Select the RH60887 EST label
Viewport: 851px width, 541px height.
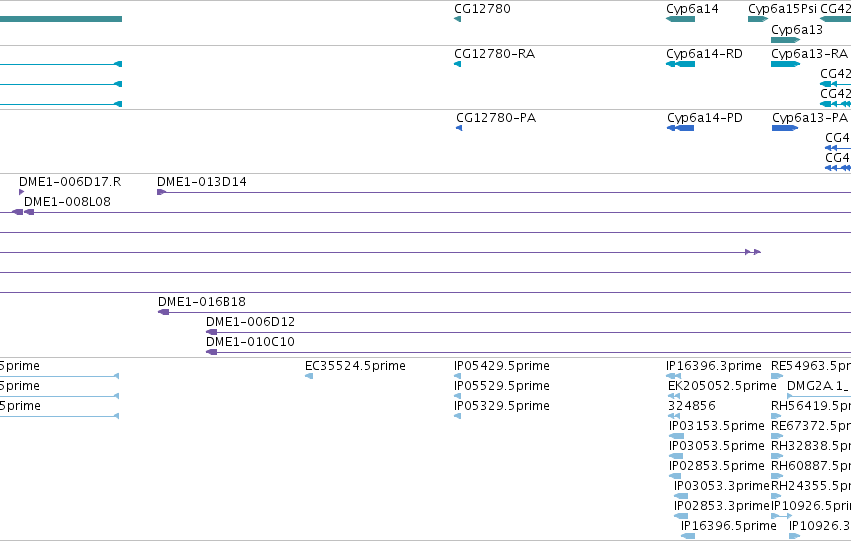(x=811, y=466)
